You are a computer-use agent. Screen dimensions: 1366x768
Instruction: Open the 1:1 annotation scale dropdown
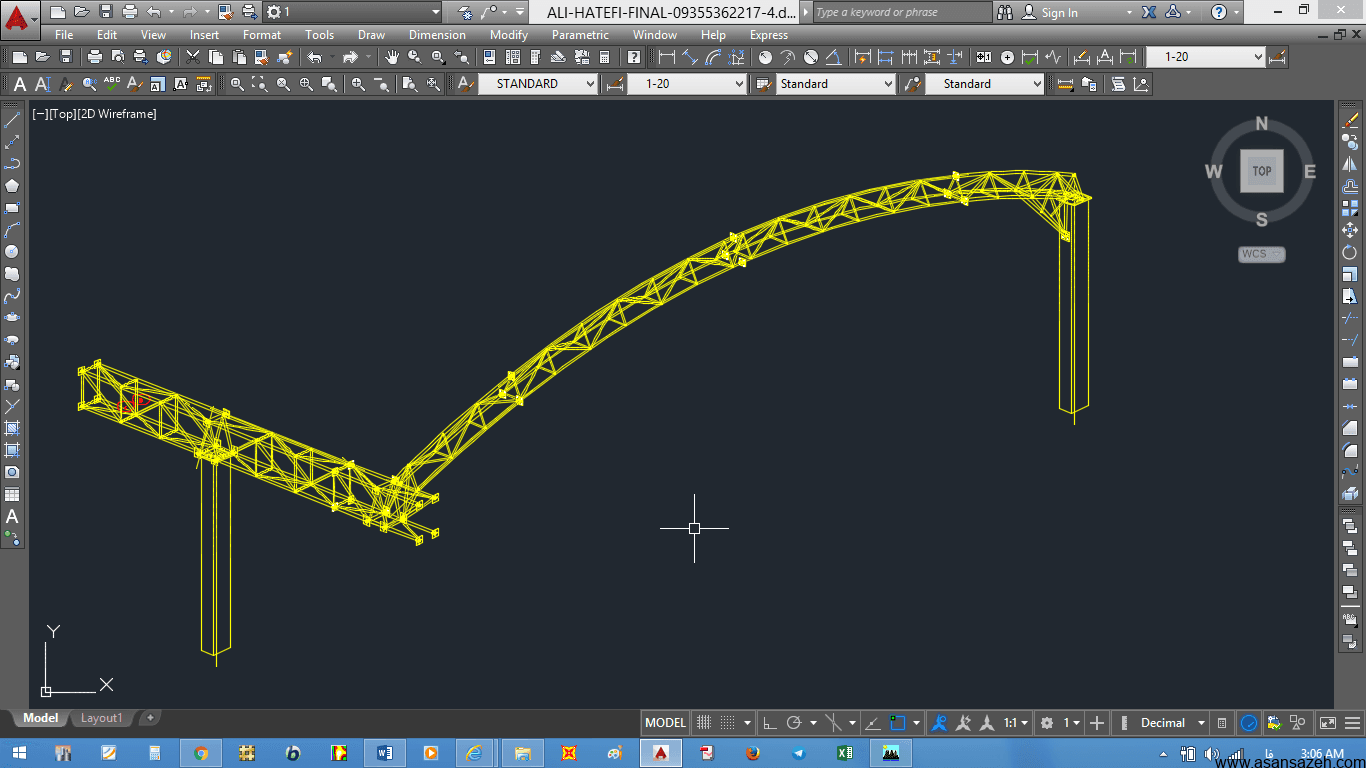1016,723
